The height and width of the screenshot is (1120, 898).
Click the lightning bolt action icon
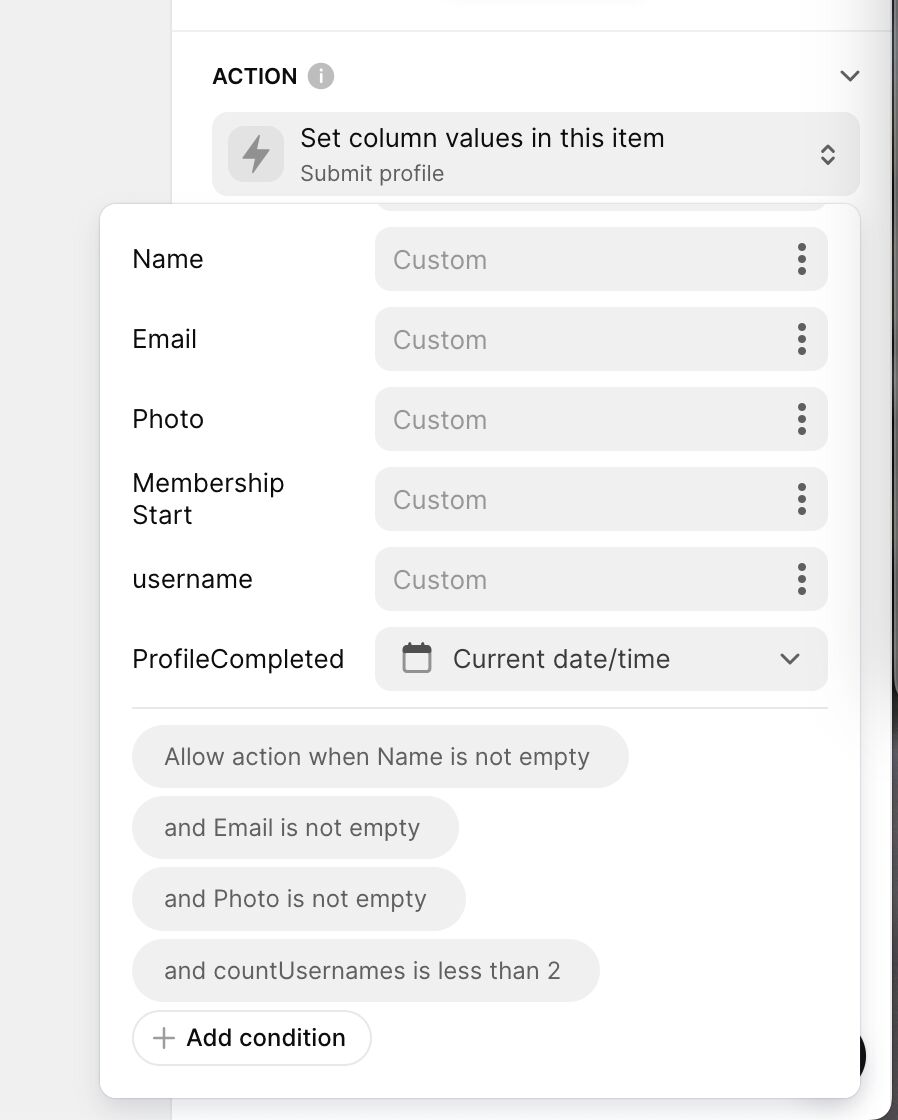coord(256,154)
